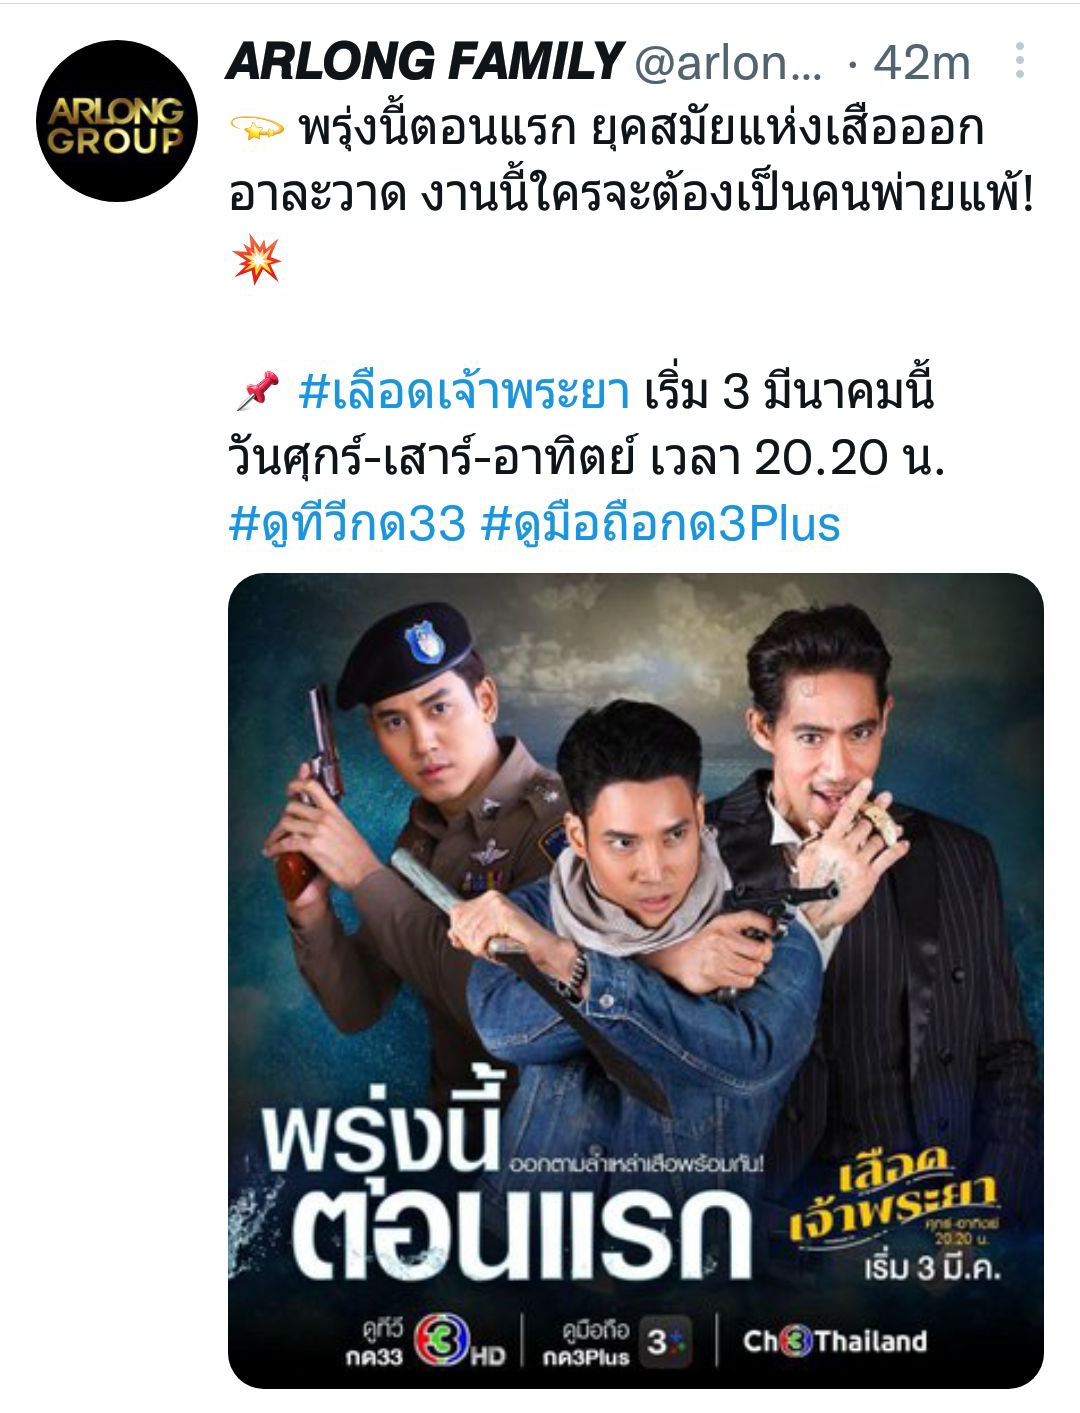Open the attached drama poster image
The height and width of the screenshot is (1413, 1080).
point(636,981)
